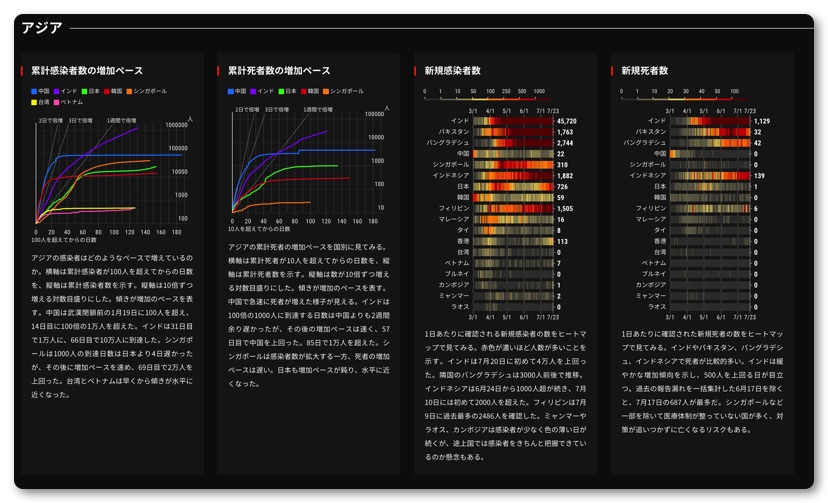Click the blue 中国 legend square in infections chart

click(34, 91)
